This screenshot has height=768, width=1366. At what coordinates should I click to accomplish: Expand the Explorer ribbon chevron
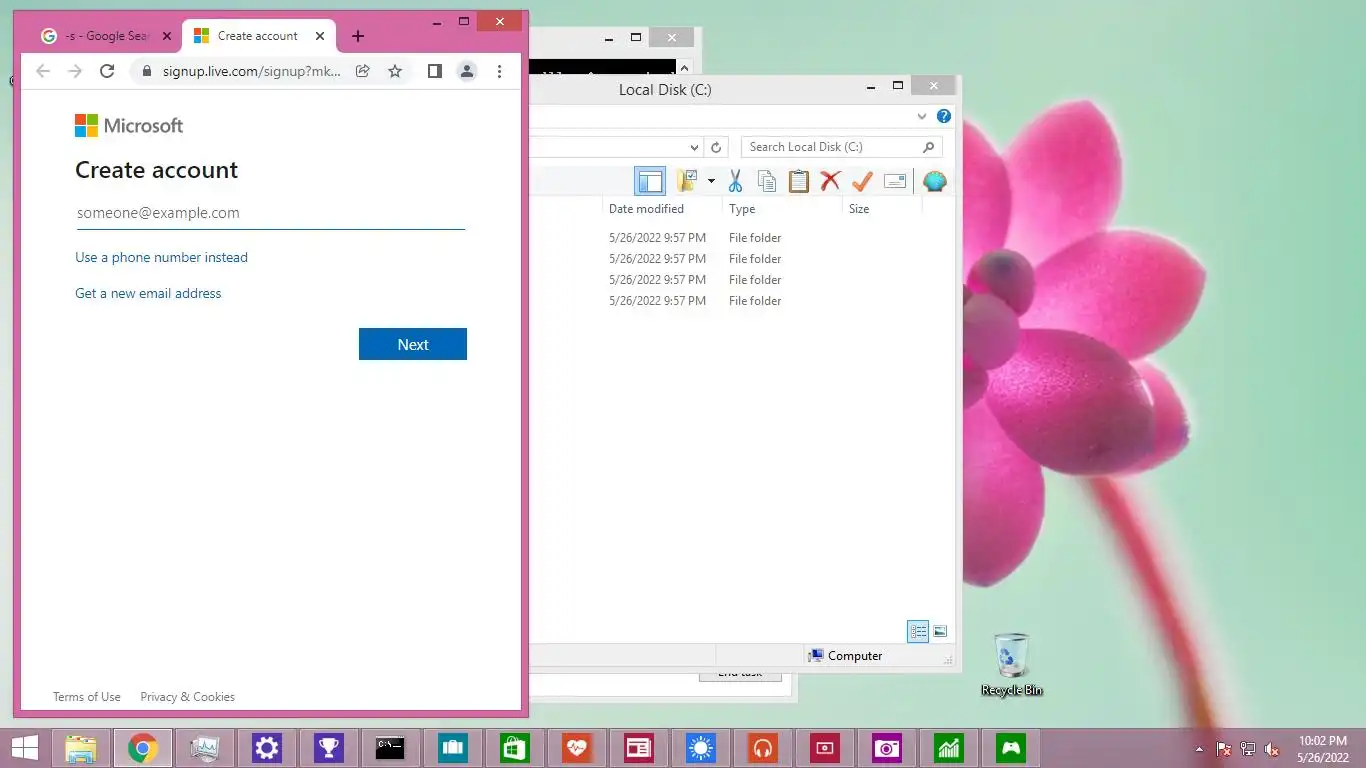923,117
